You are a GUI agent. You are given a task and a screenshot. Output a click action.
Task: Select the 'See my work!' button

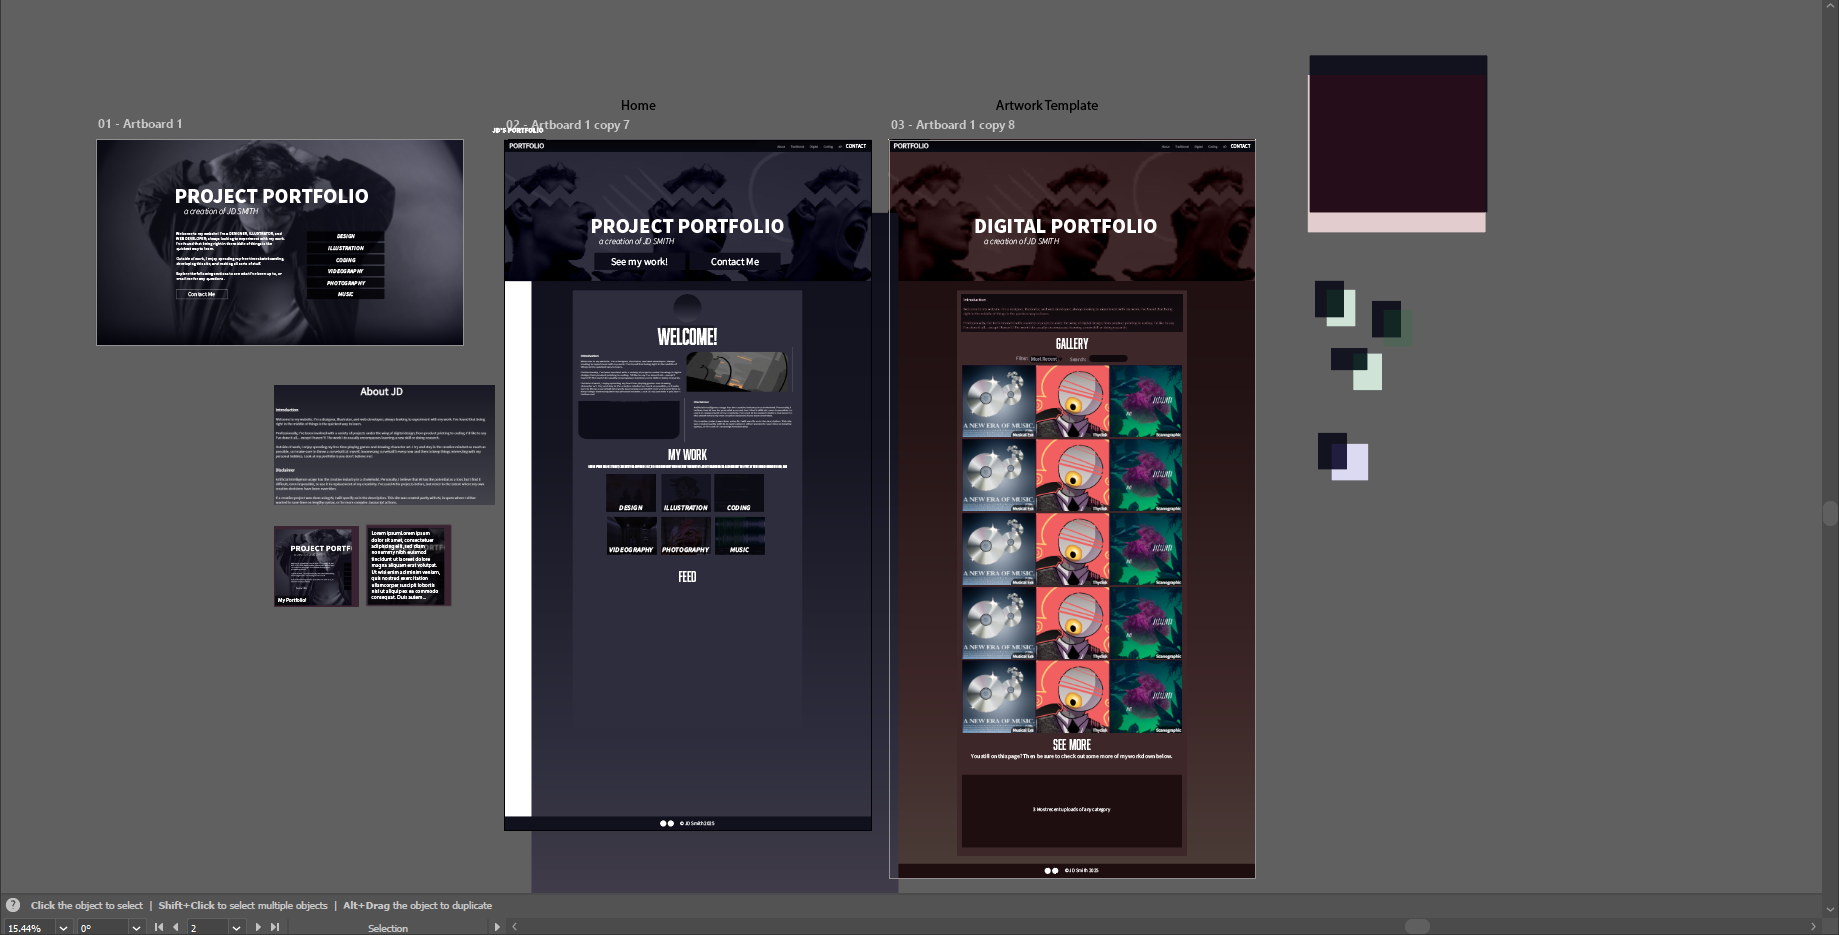click(x=639, y=262)
